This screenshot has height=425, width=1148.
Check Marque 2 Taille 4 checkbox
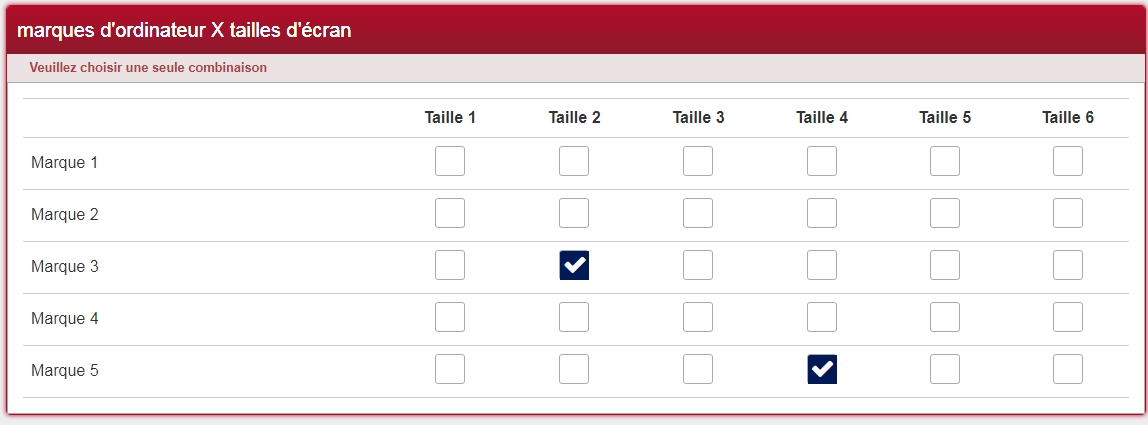pyautogui.click(x=822, y=213)
